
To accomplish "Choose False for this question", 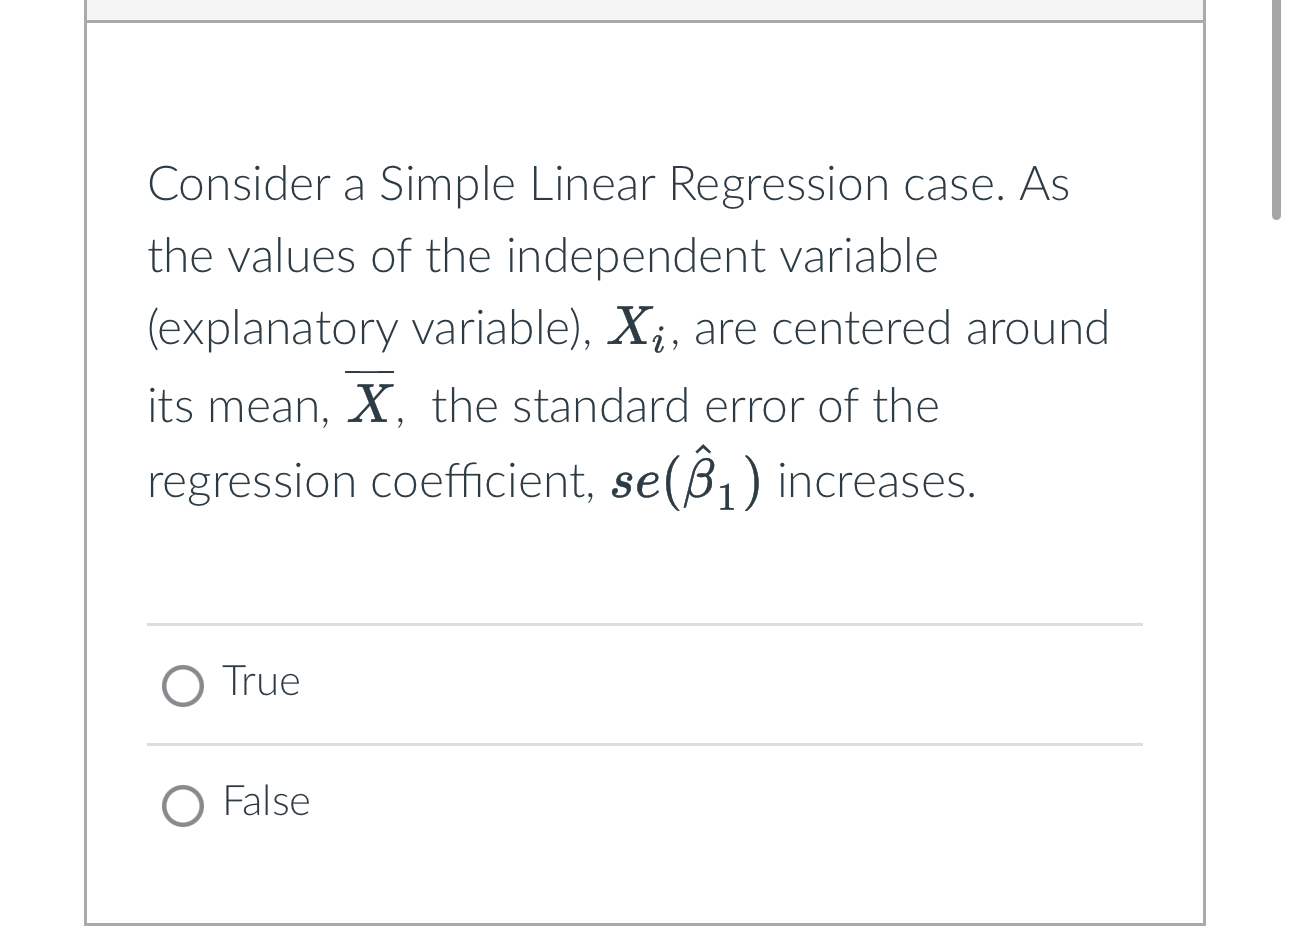I will tap(182, 806).
